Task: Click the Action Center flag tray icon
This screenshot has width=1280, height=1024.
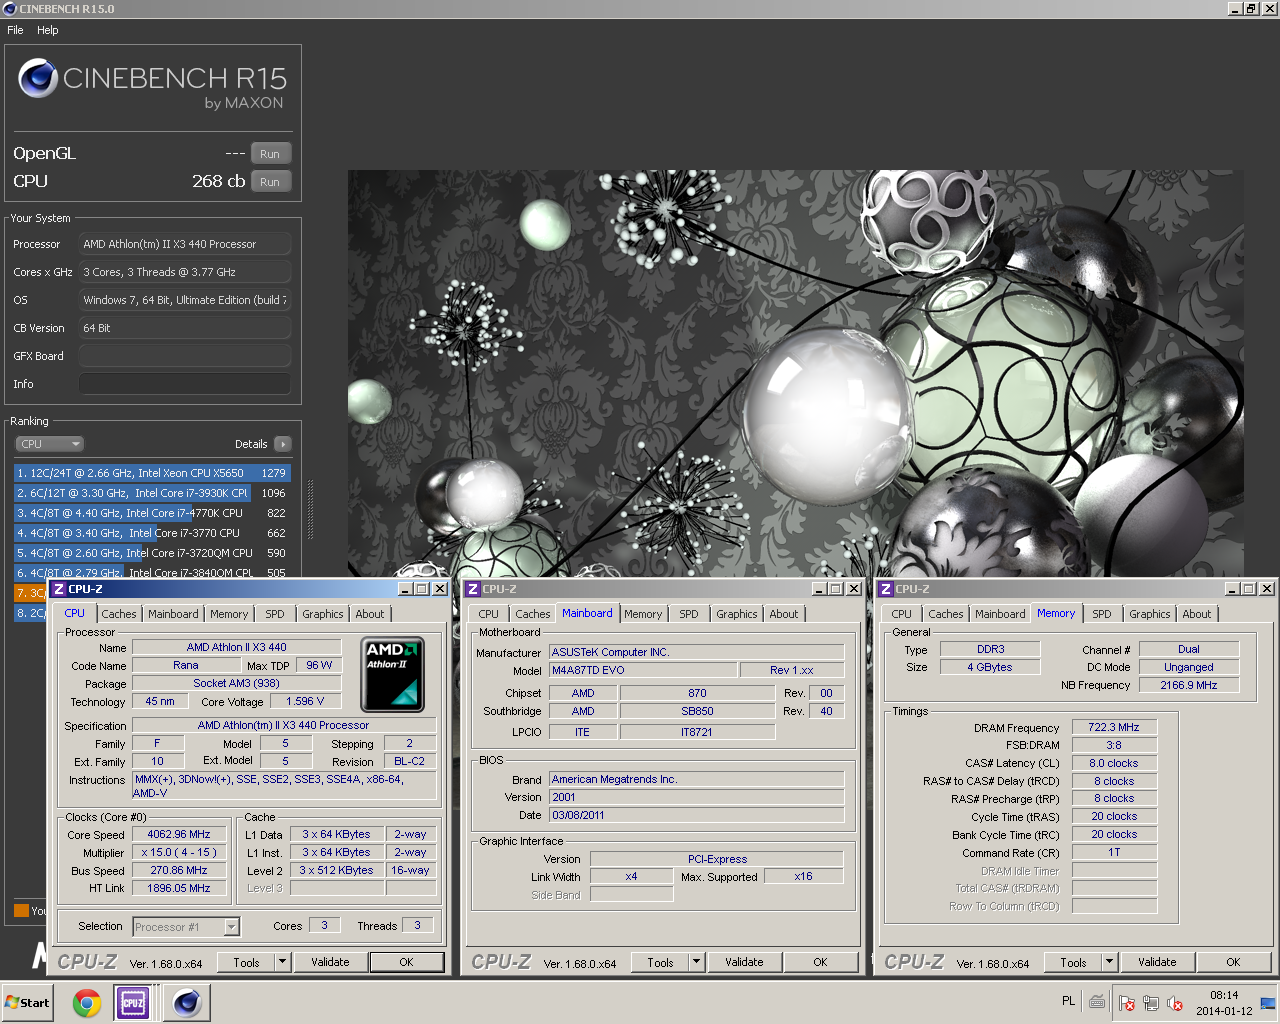Action: pos(1126,1003)
